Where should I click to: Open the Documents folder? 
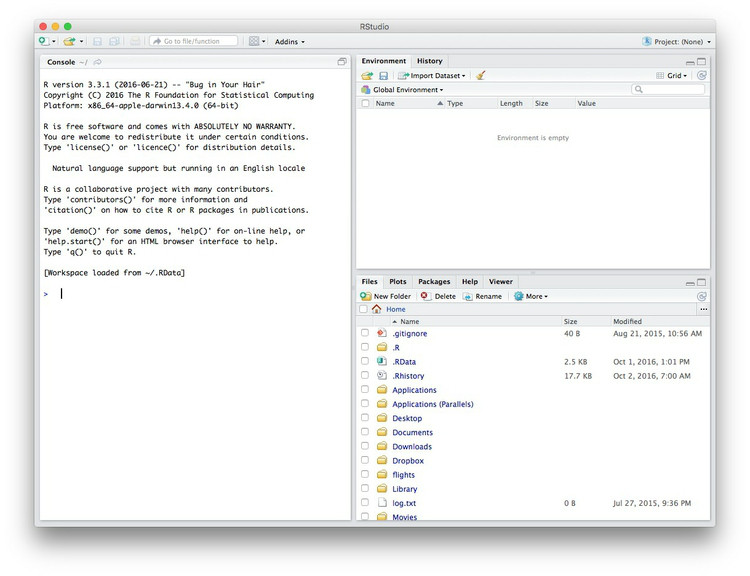tap(412, 432)
